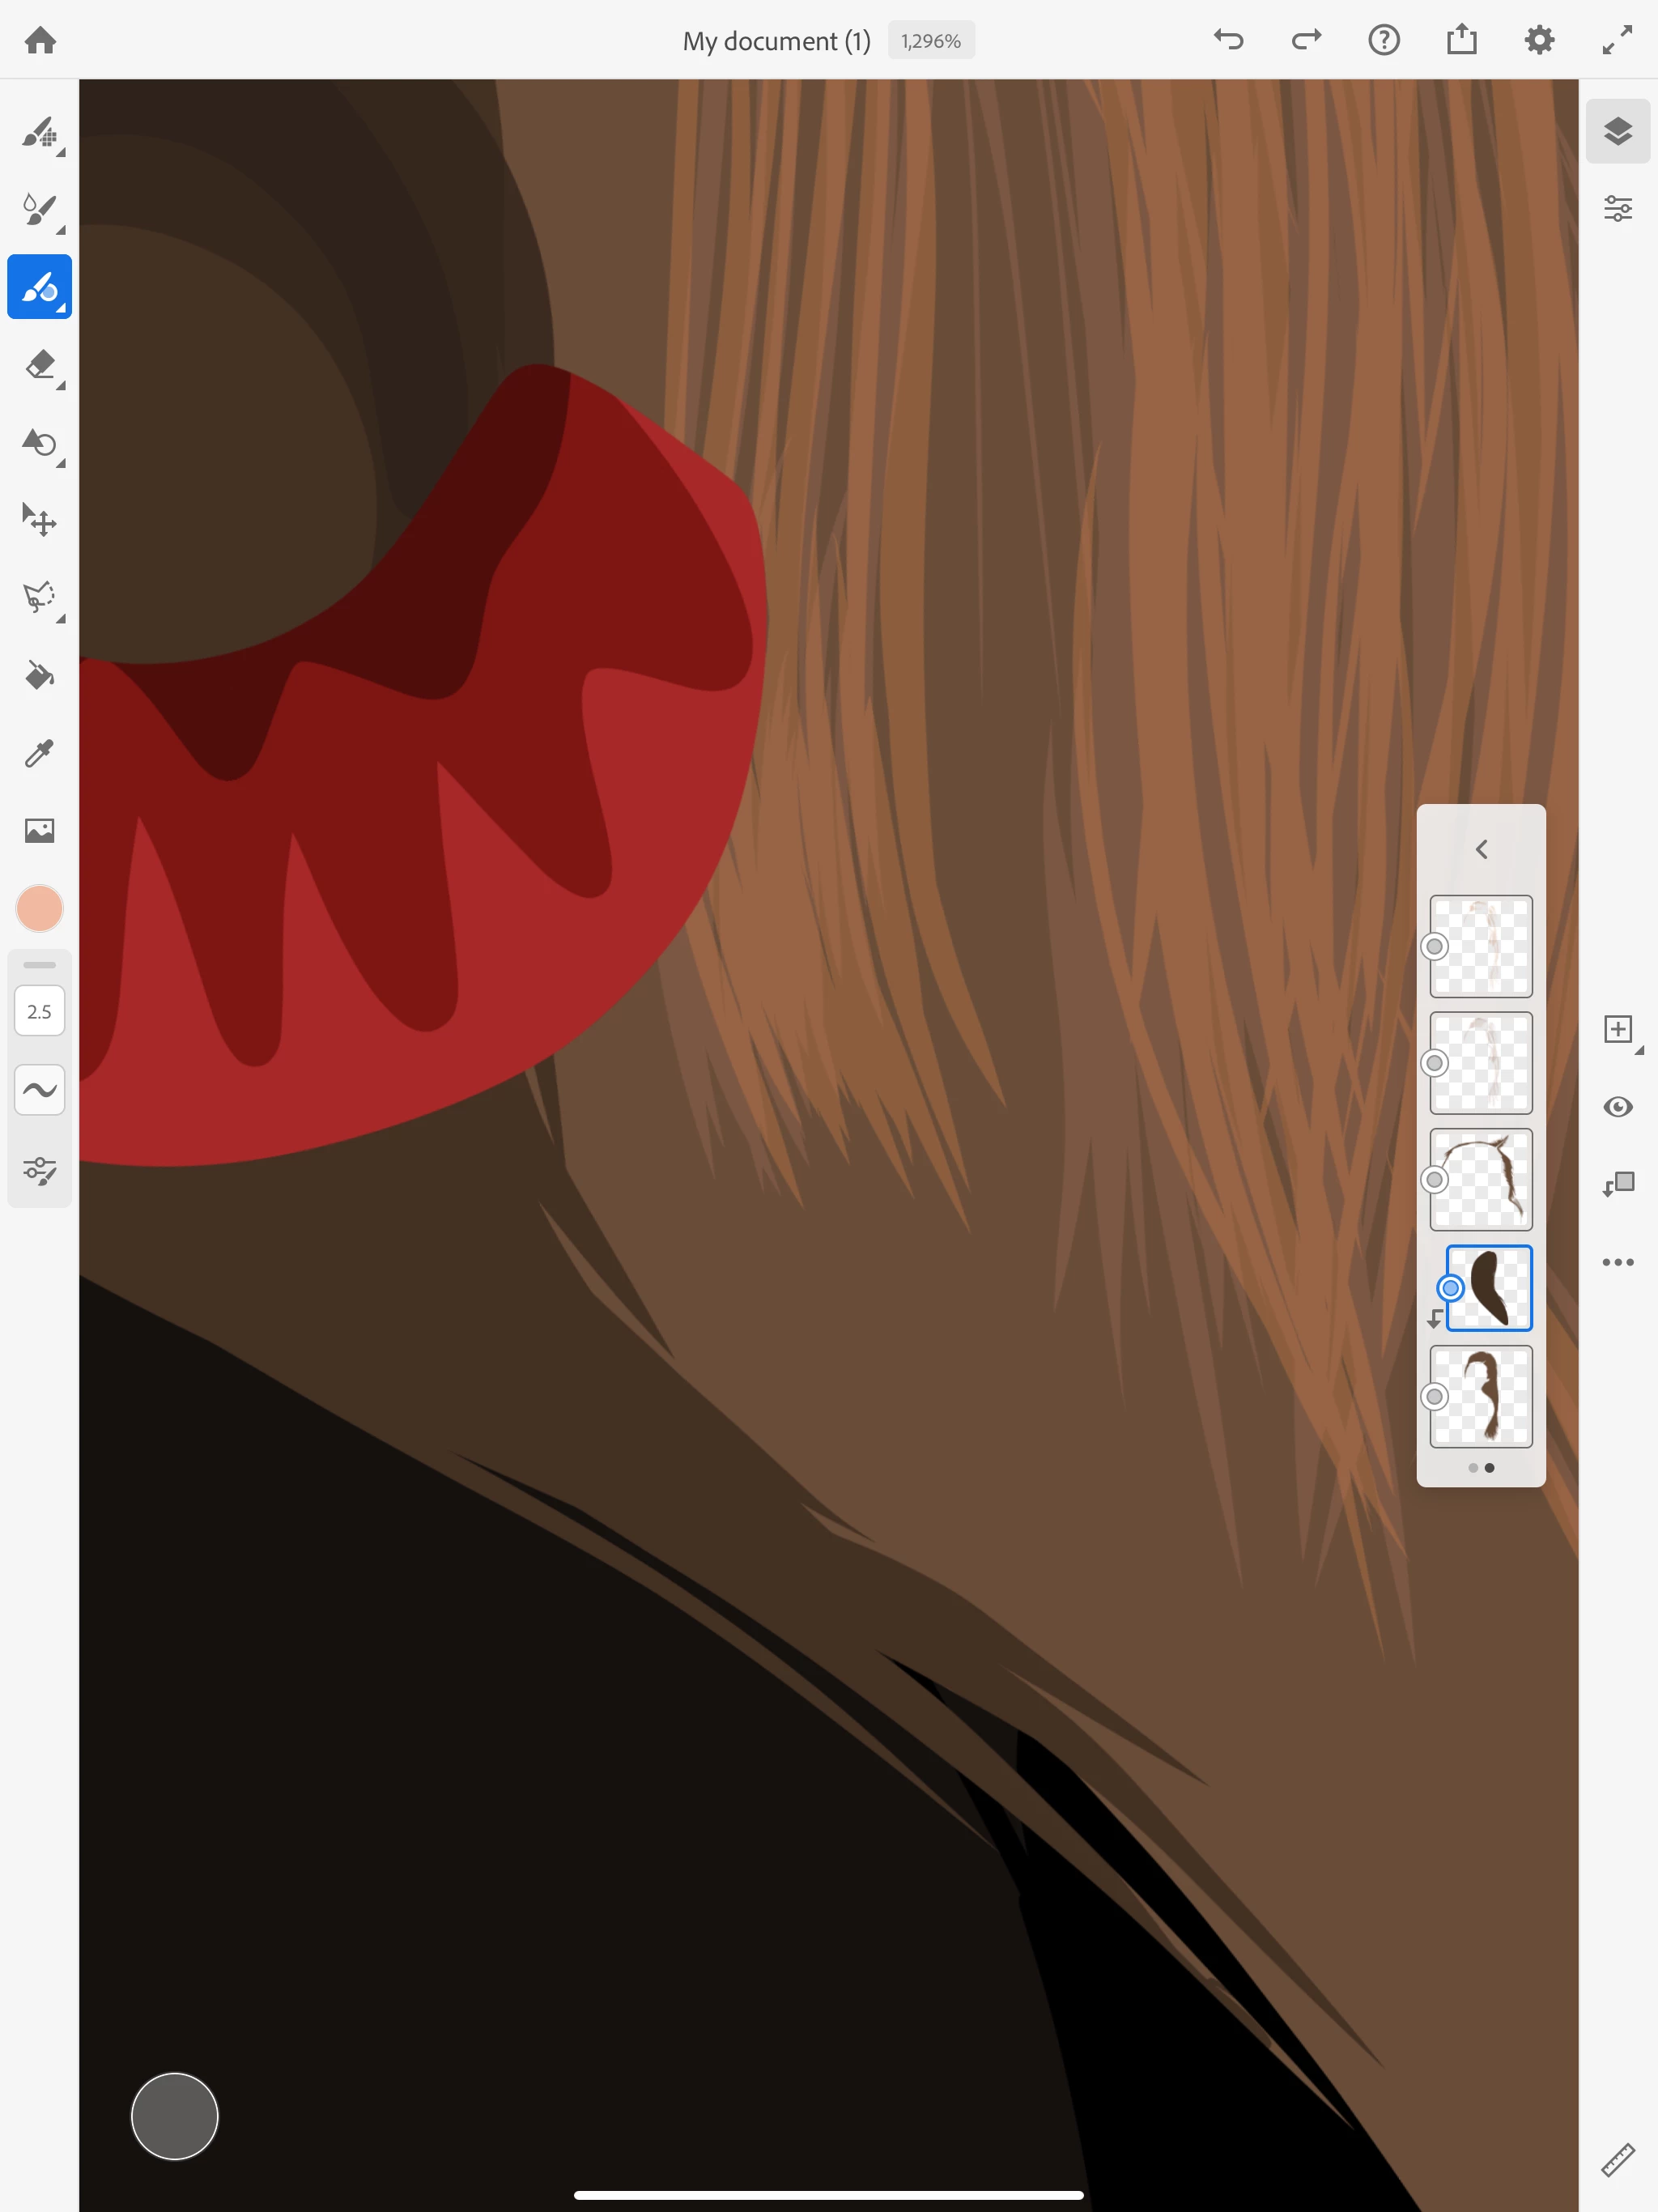1658x2212 pixels.
Task: Toggle layer visibility with eye icon
Action: point(1617,1107)
